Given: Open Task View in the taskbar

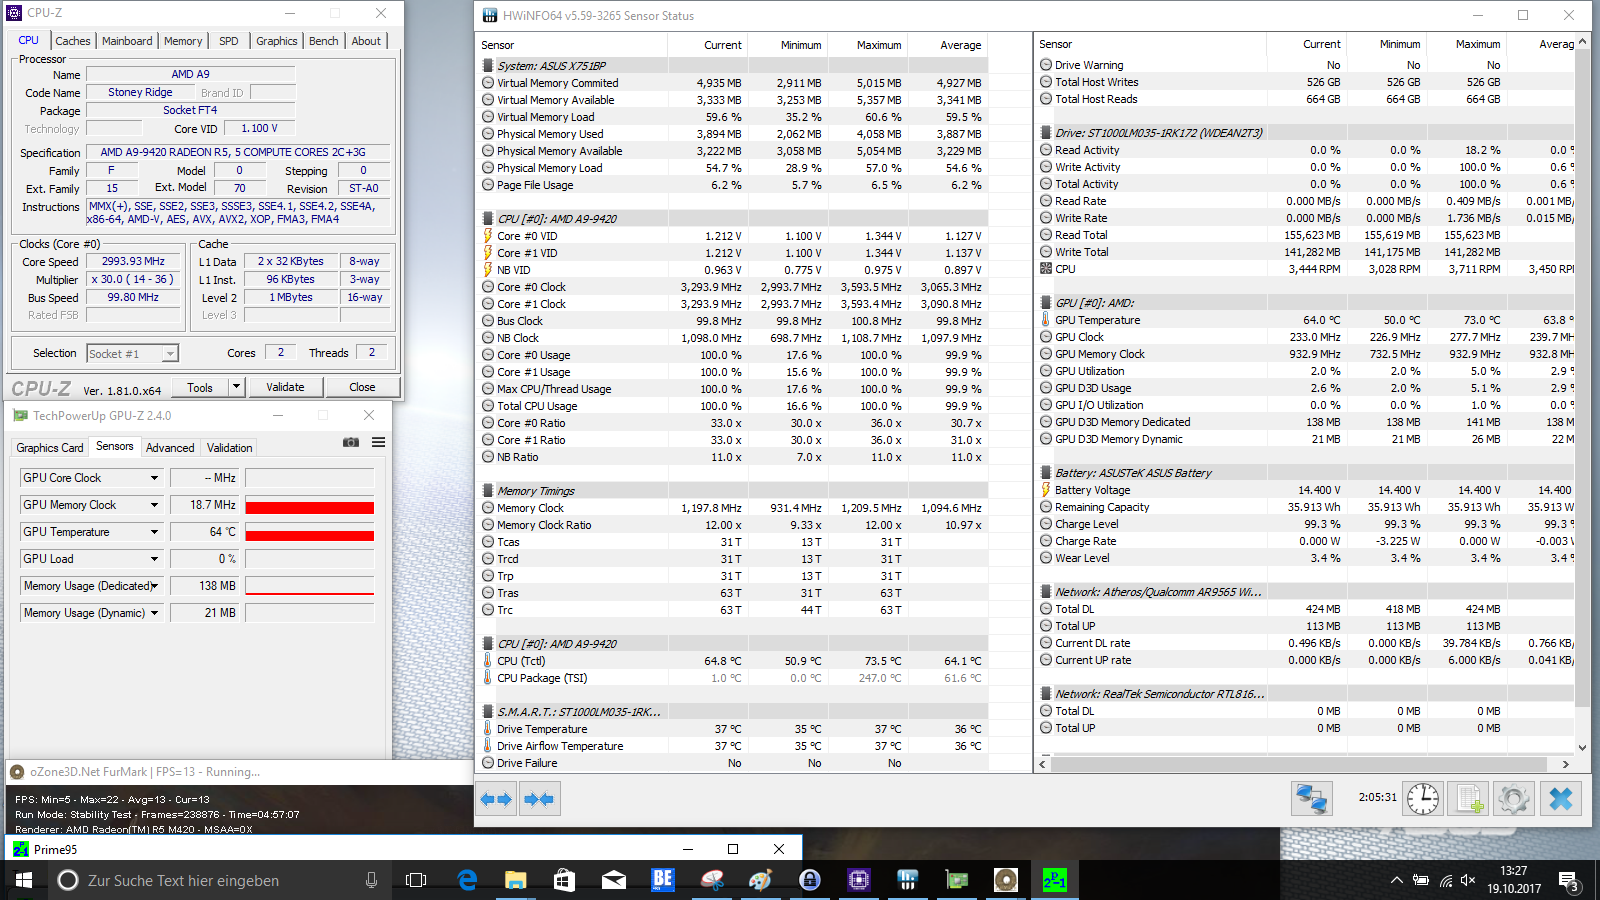Looking at the screenshot, I should [416, 880].
